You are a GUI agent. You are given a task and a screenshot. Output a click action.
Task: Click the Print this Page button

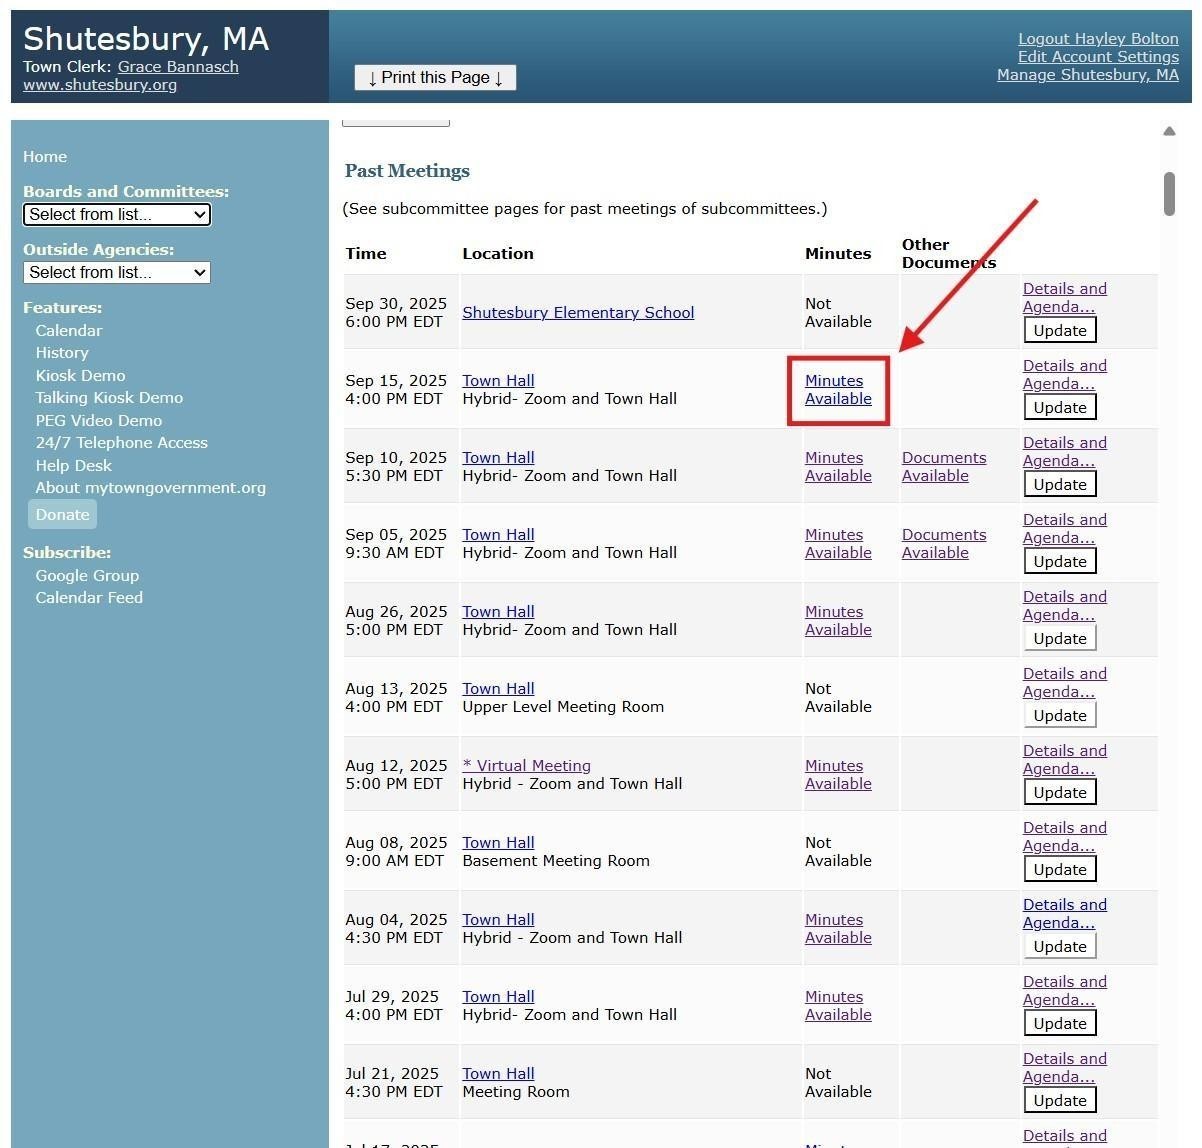[435, 78]
